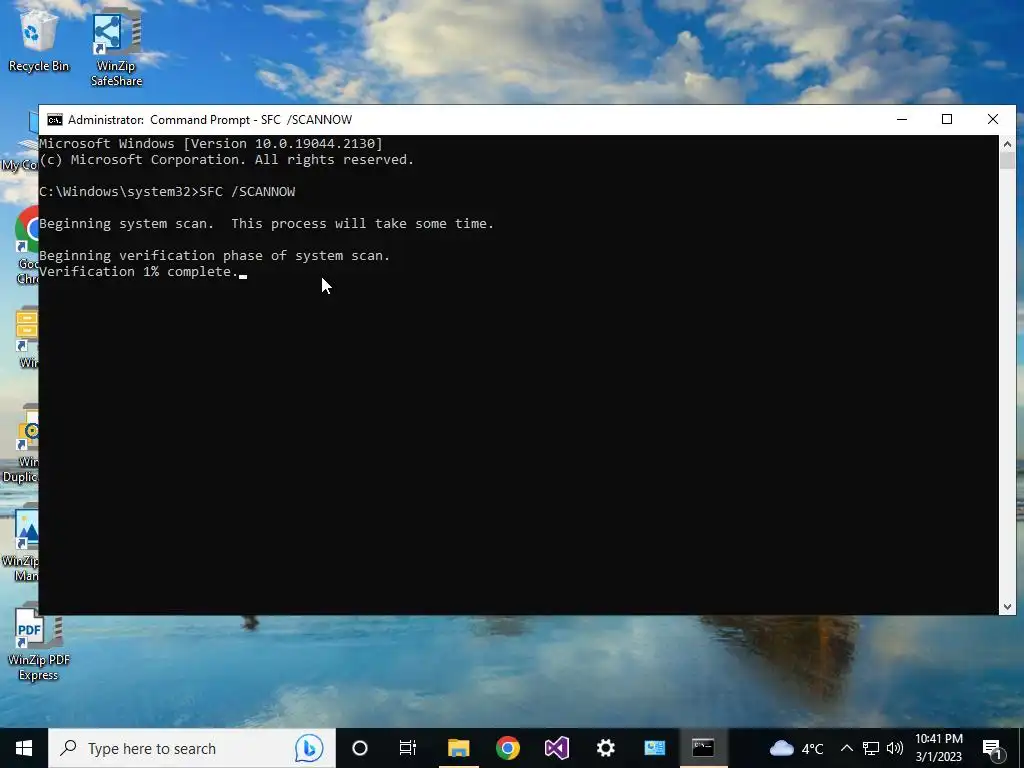
Task: Open Task View on taskbar
Action: tap(408, 748)
